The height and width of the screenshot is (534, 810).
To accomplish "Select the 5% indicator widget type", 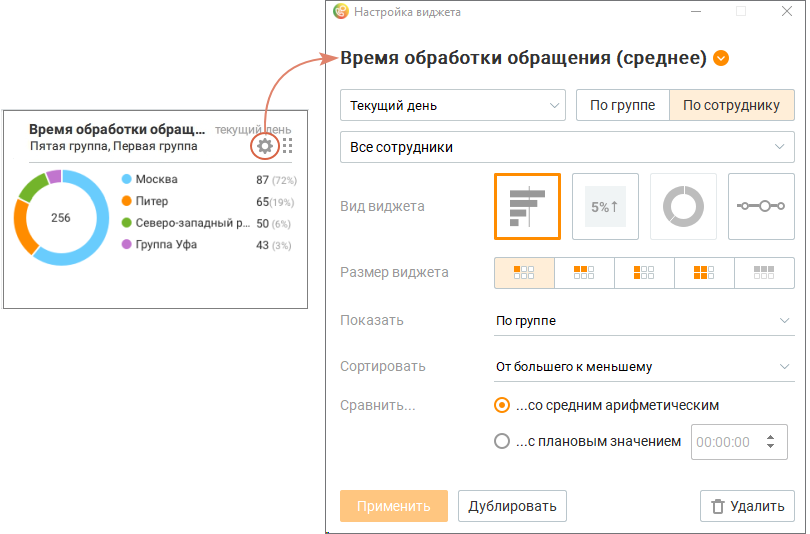I will click(605, 207).
